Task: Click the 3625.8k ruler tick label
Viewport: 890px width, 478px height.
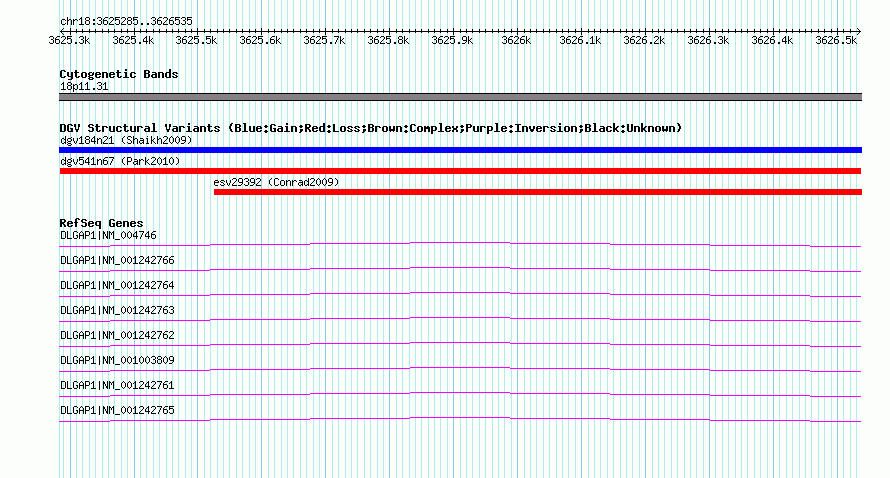Action: click(x=388, y=40)
